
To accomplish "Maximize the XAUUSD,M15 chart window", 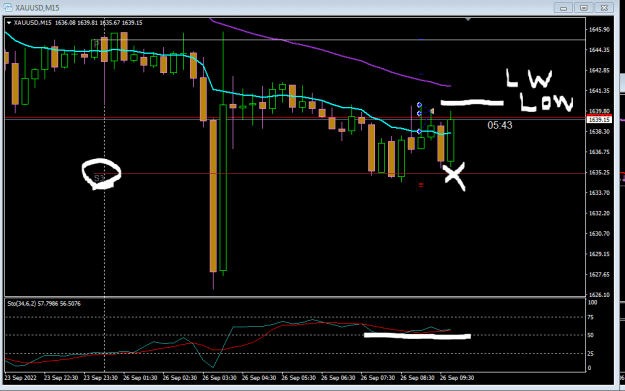I will (584, 8).
